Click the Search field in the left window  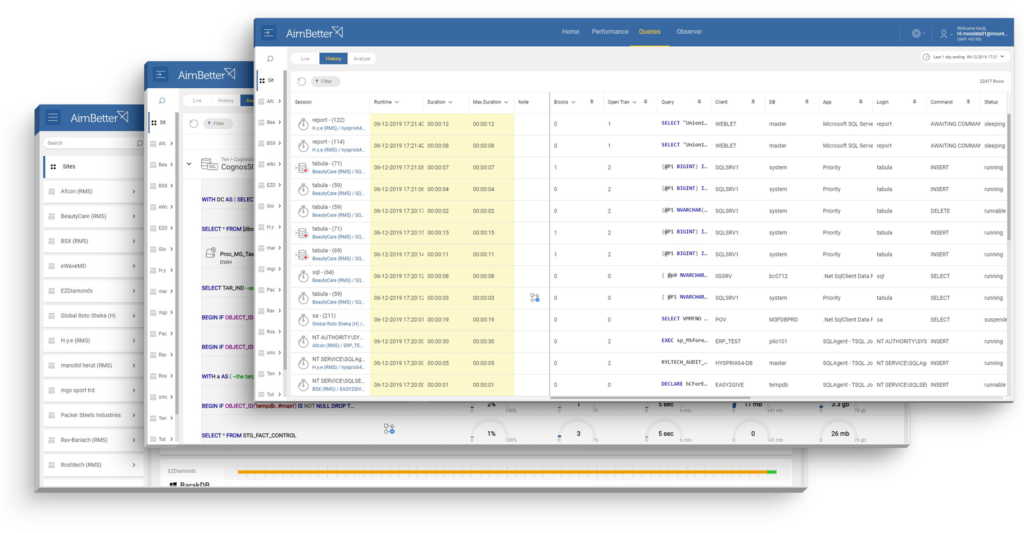[93, 143]
